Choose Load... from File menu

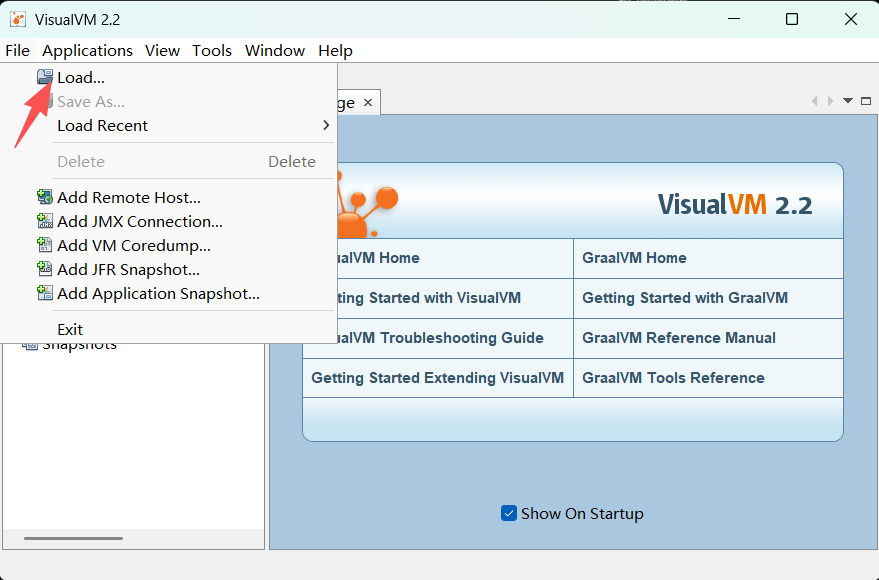coord(81,77)
